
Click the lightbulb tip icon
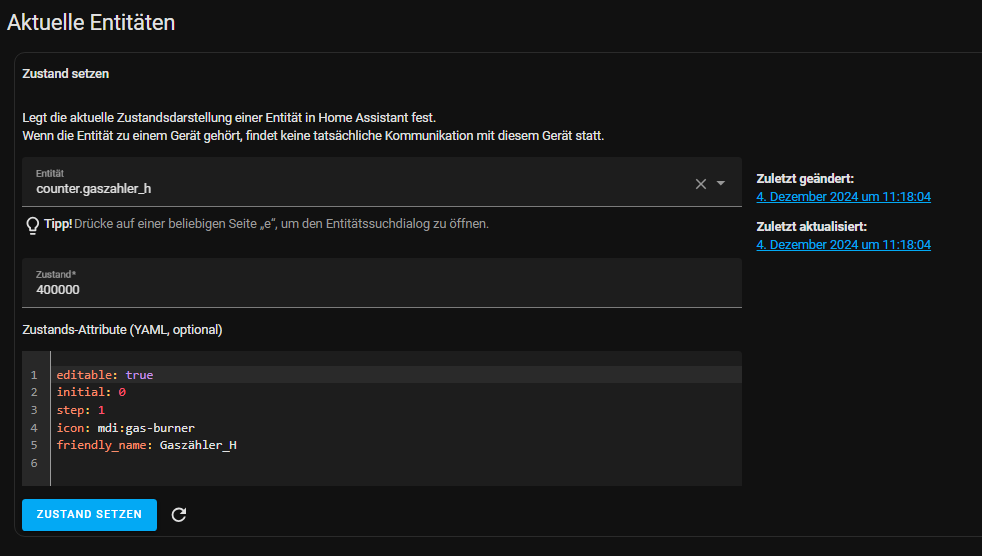pyautogui.click(x=32, y=225)
